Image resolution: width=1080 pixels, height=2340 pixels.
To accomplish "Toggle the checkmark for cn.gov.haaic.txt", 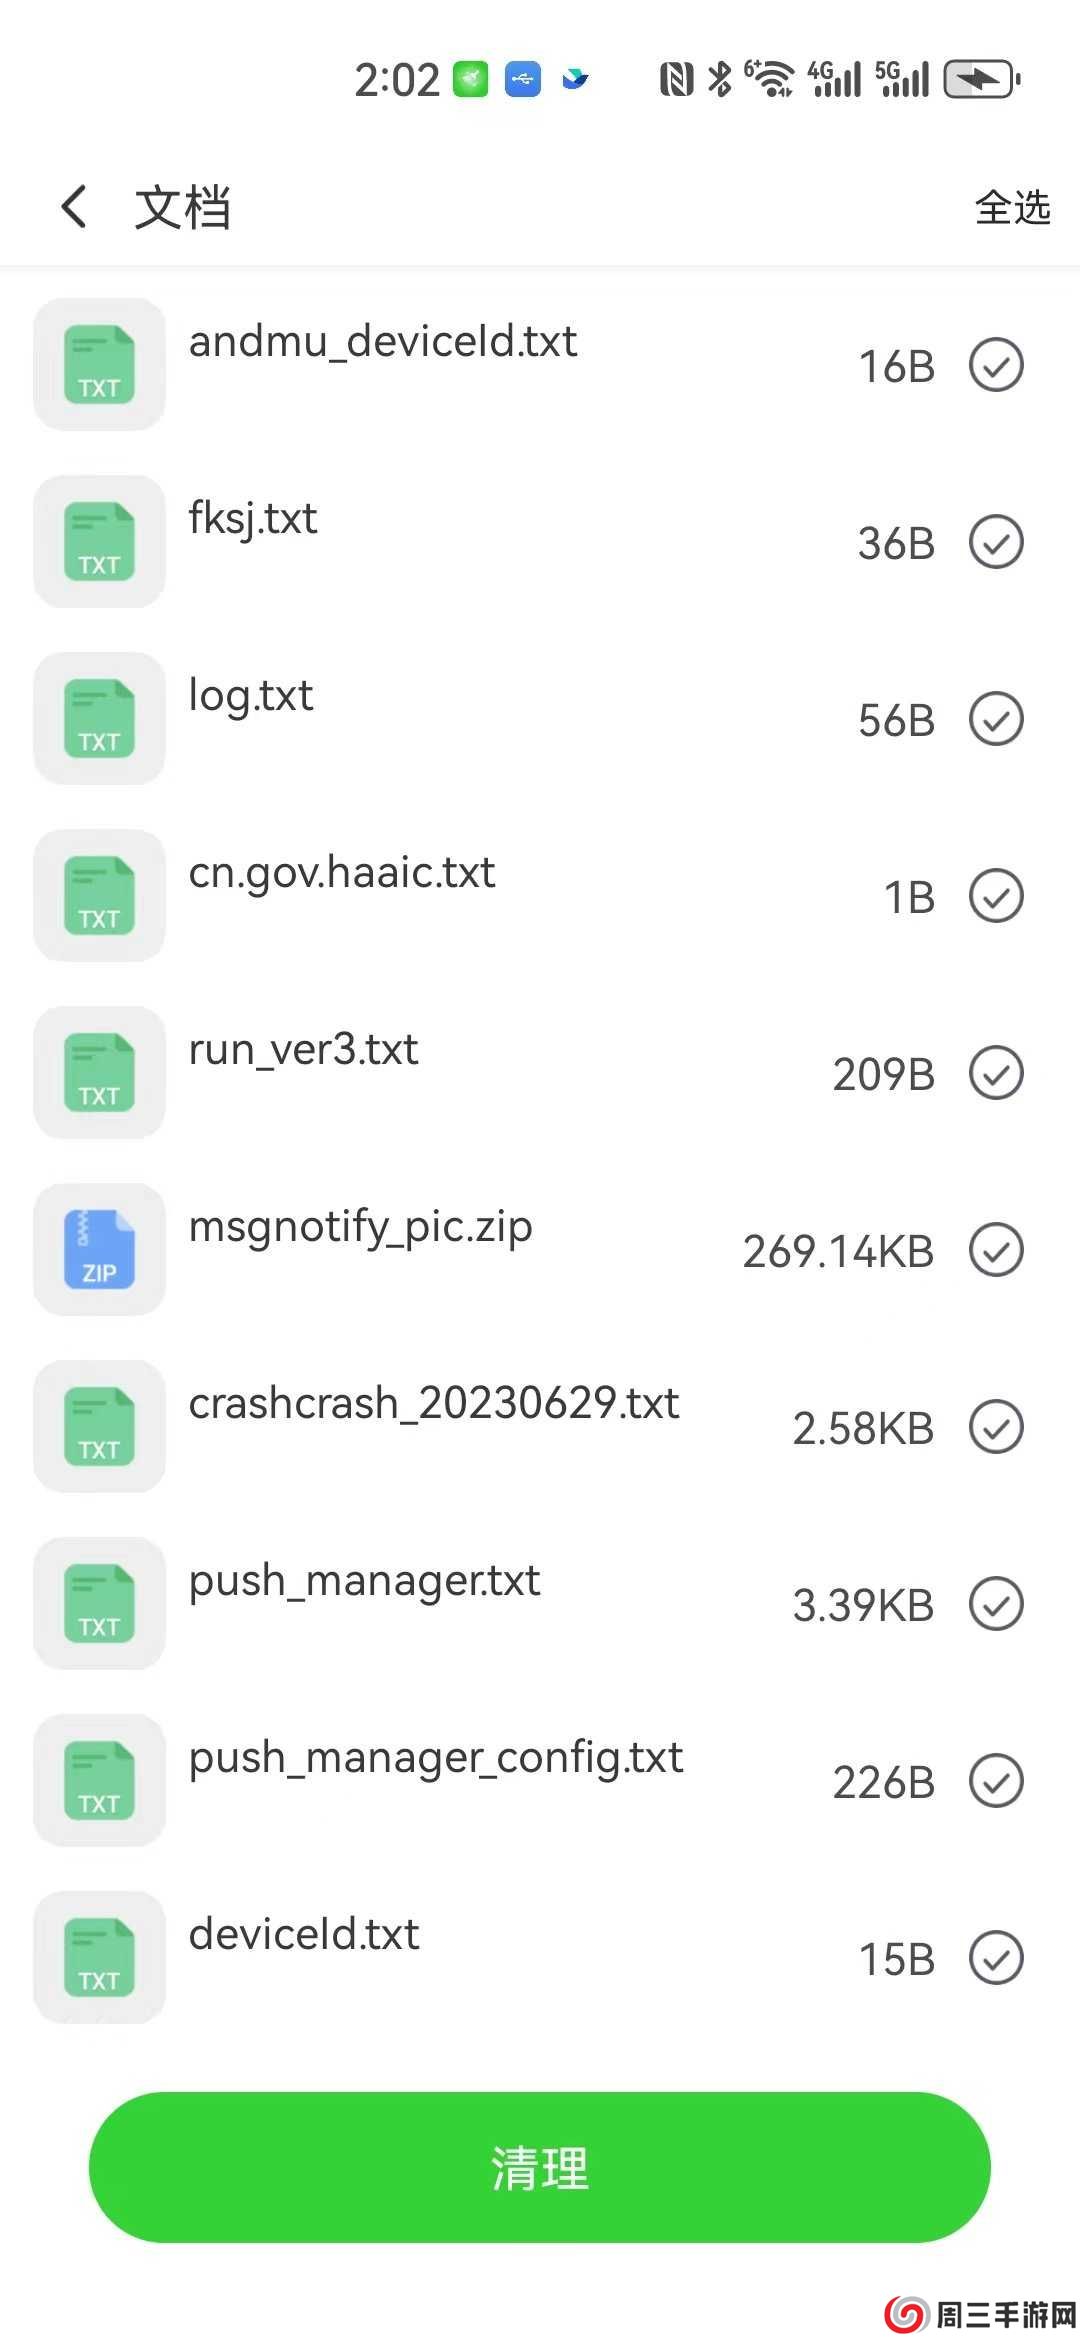I will pyautogui.click(x=996, y=895).
